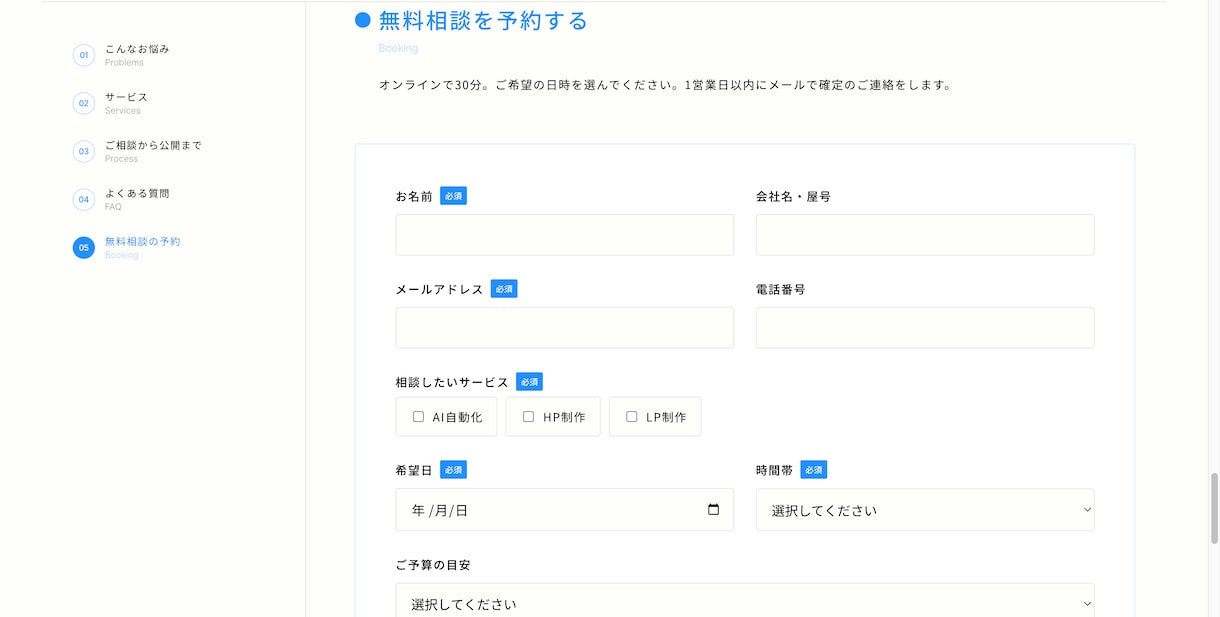Viewport: 1220px width, 617px height.
Task: Focus the 電話番号 input field
Action: point(925,328)
